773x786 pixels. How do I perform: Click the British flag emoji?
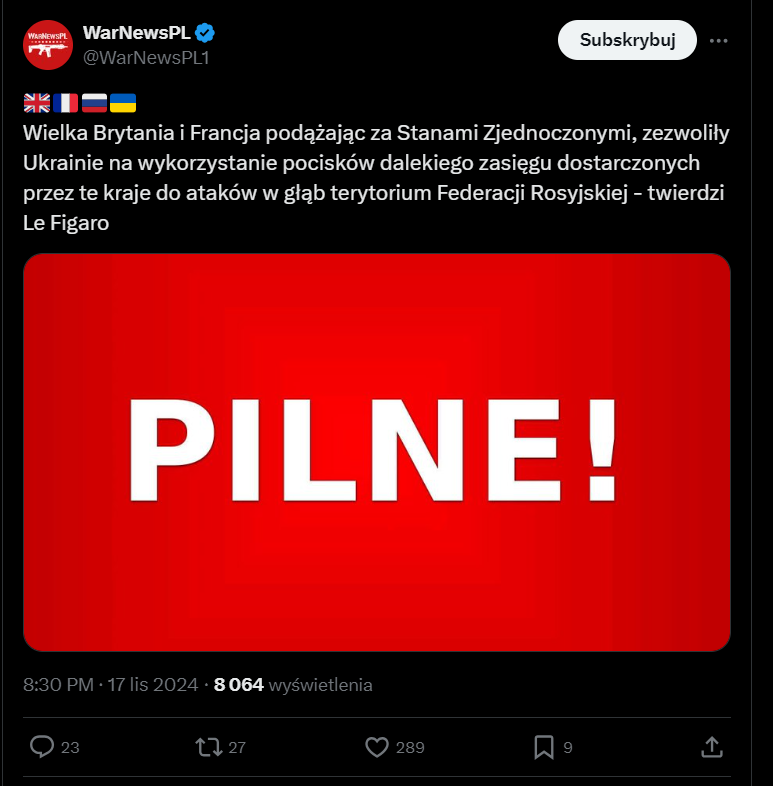point(37,102)
